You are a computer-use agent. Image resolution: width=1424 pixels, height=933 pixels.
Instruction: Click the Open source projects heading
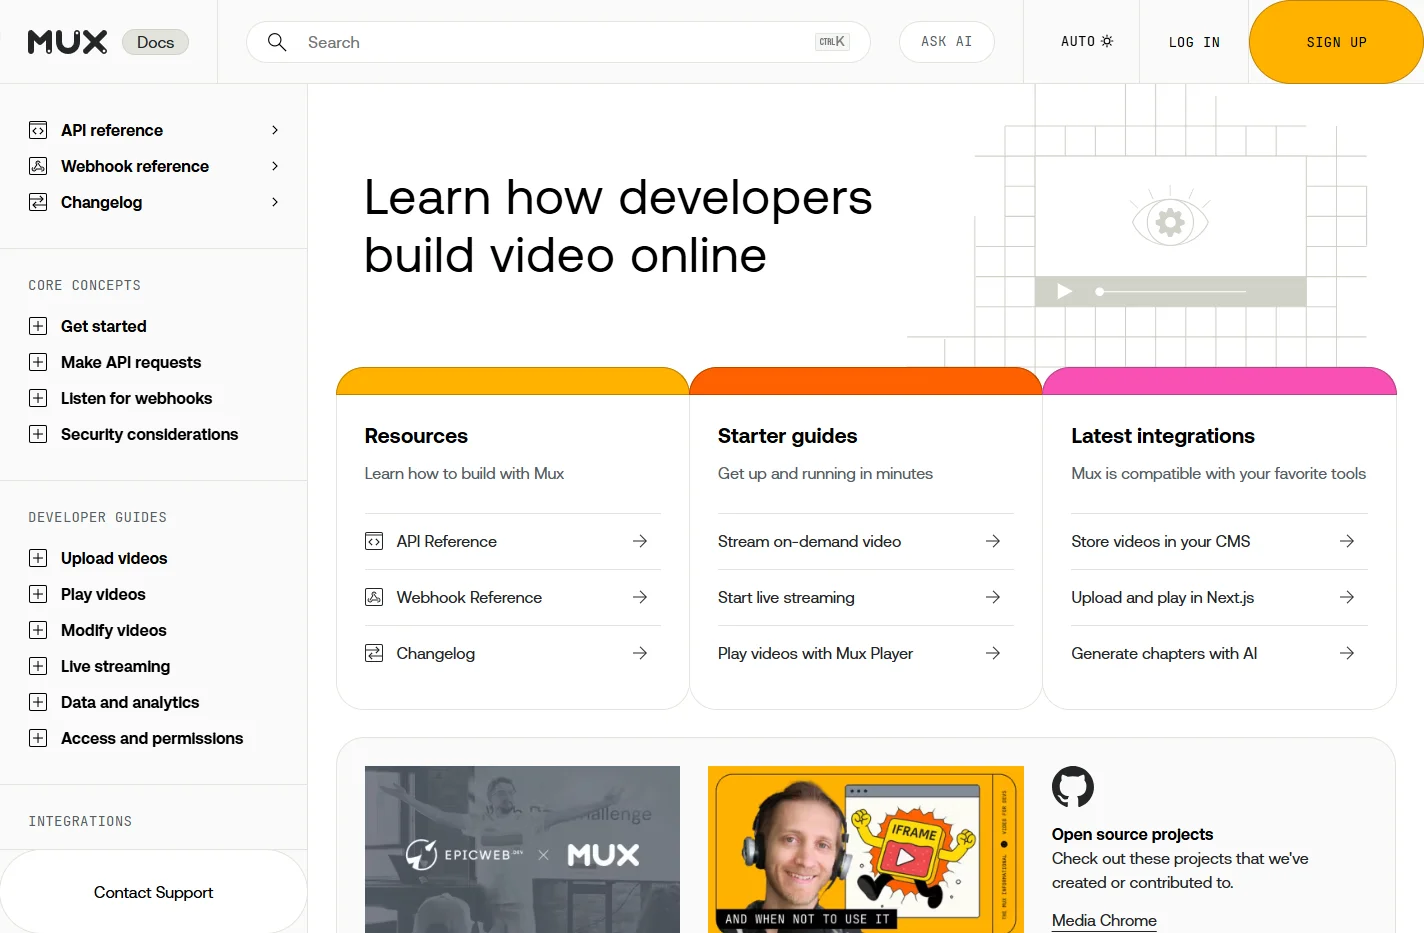click(x=1132, y=834)
